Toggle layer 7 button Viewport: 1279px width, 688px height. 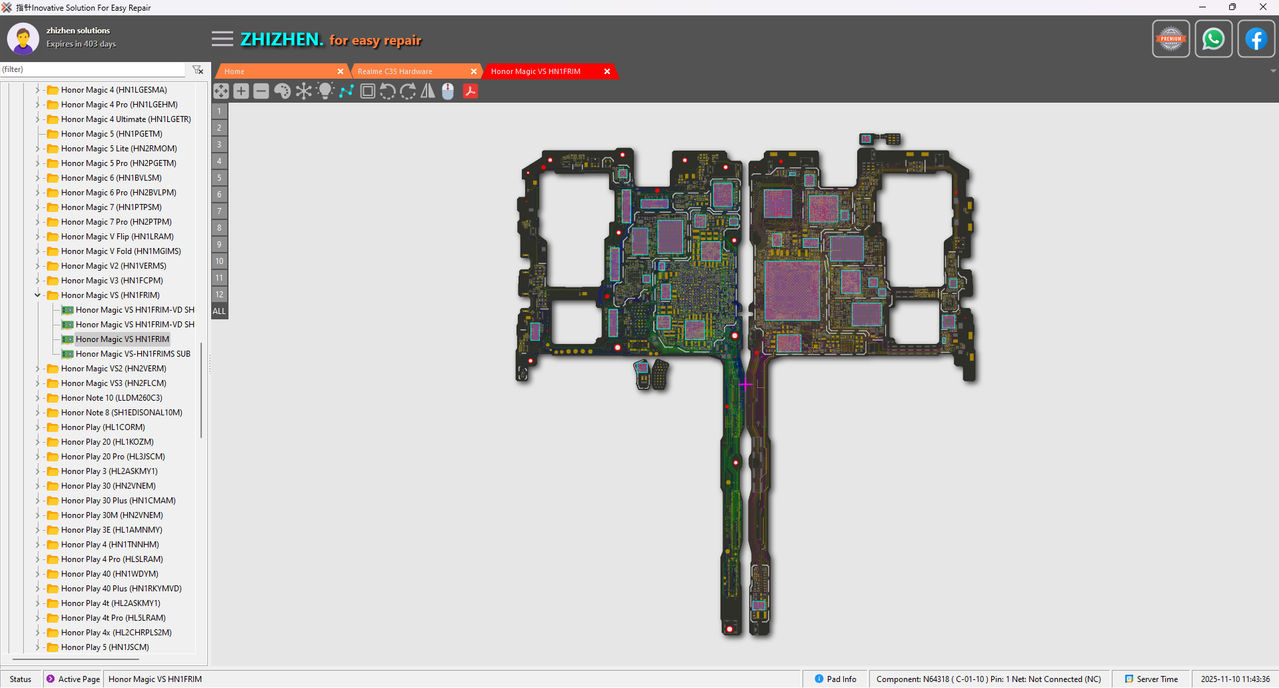219,211
